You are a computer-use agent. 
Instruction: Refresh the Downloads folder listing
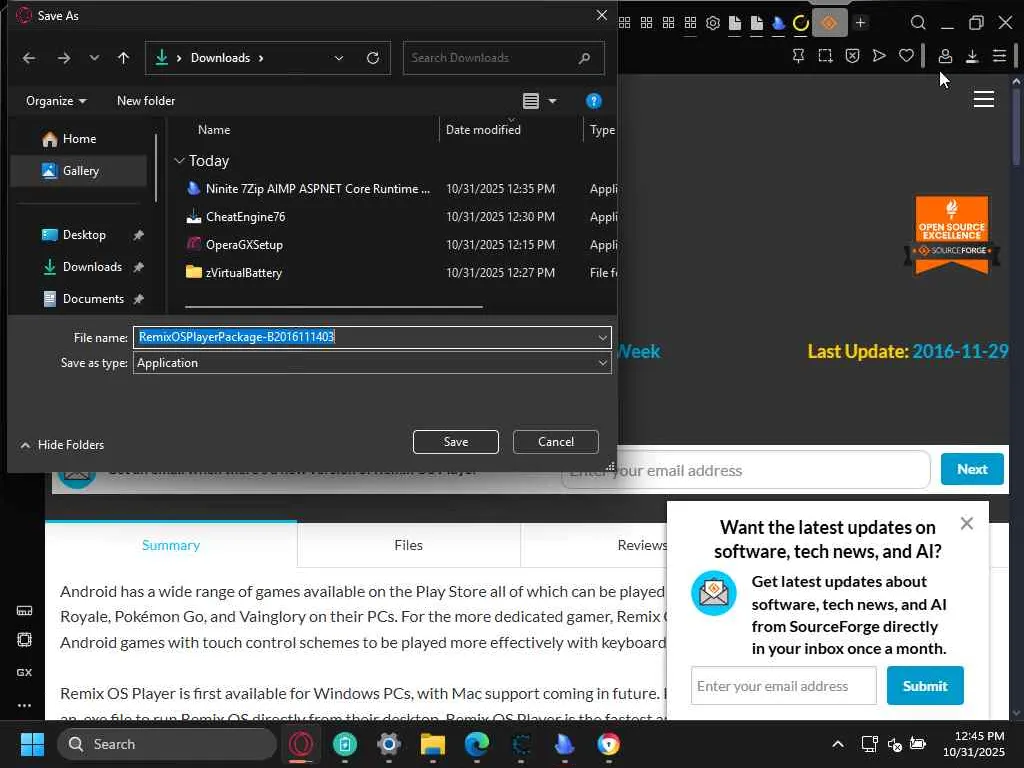pyautogui.click(x=373, y=58)
